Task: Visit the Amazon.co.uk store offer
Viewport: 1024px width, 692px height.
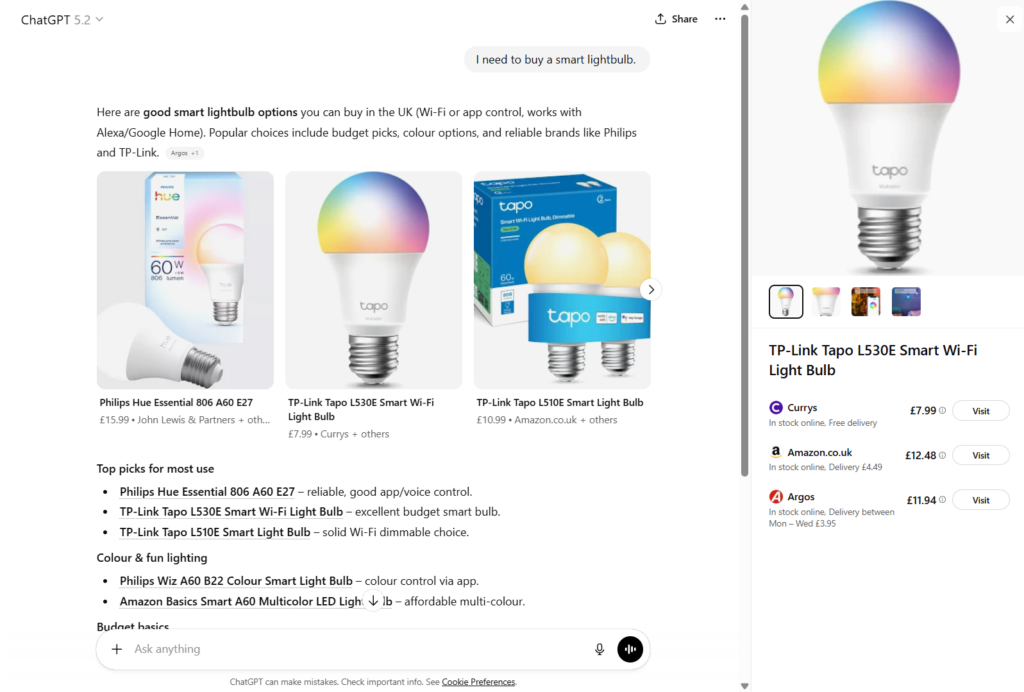Action: click(x=980, y=455)
